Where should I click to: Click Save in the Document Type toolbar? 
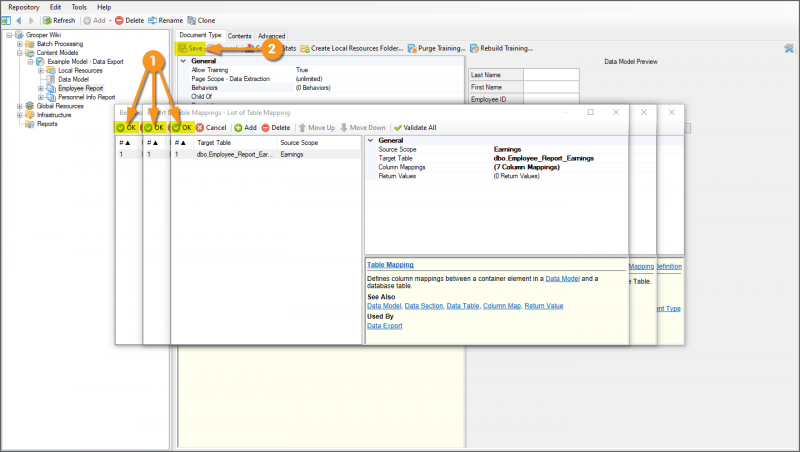point(191,48)
